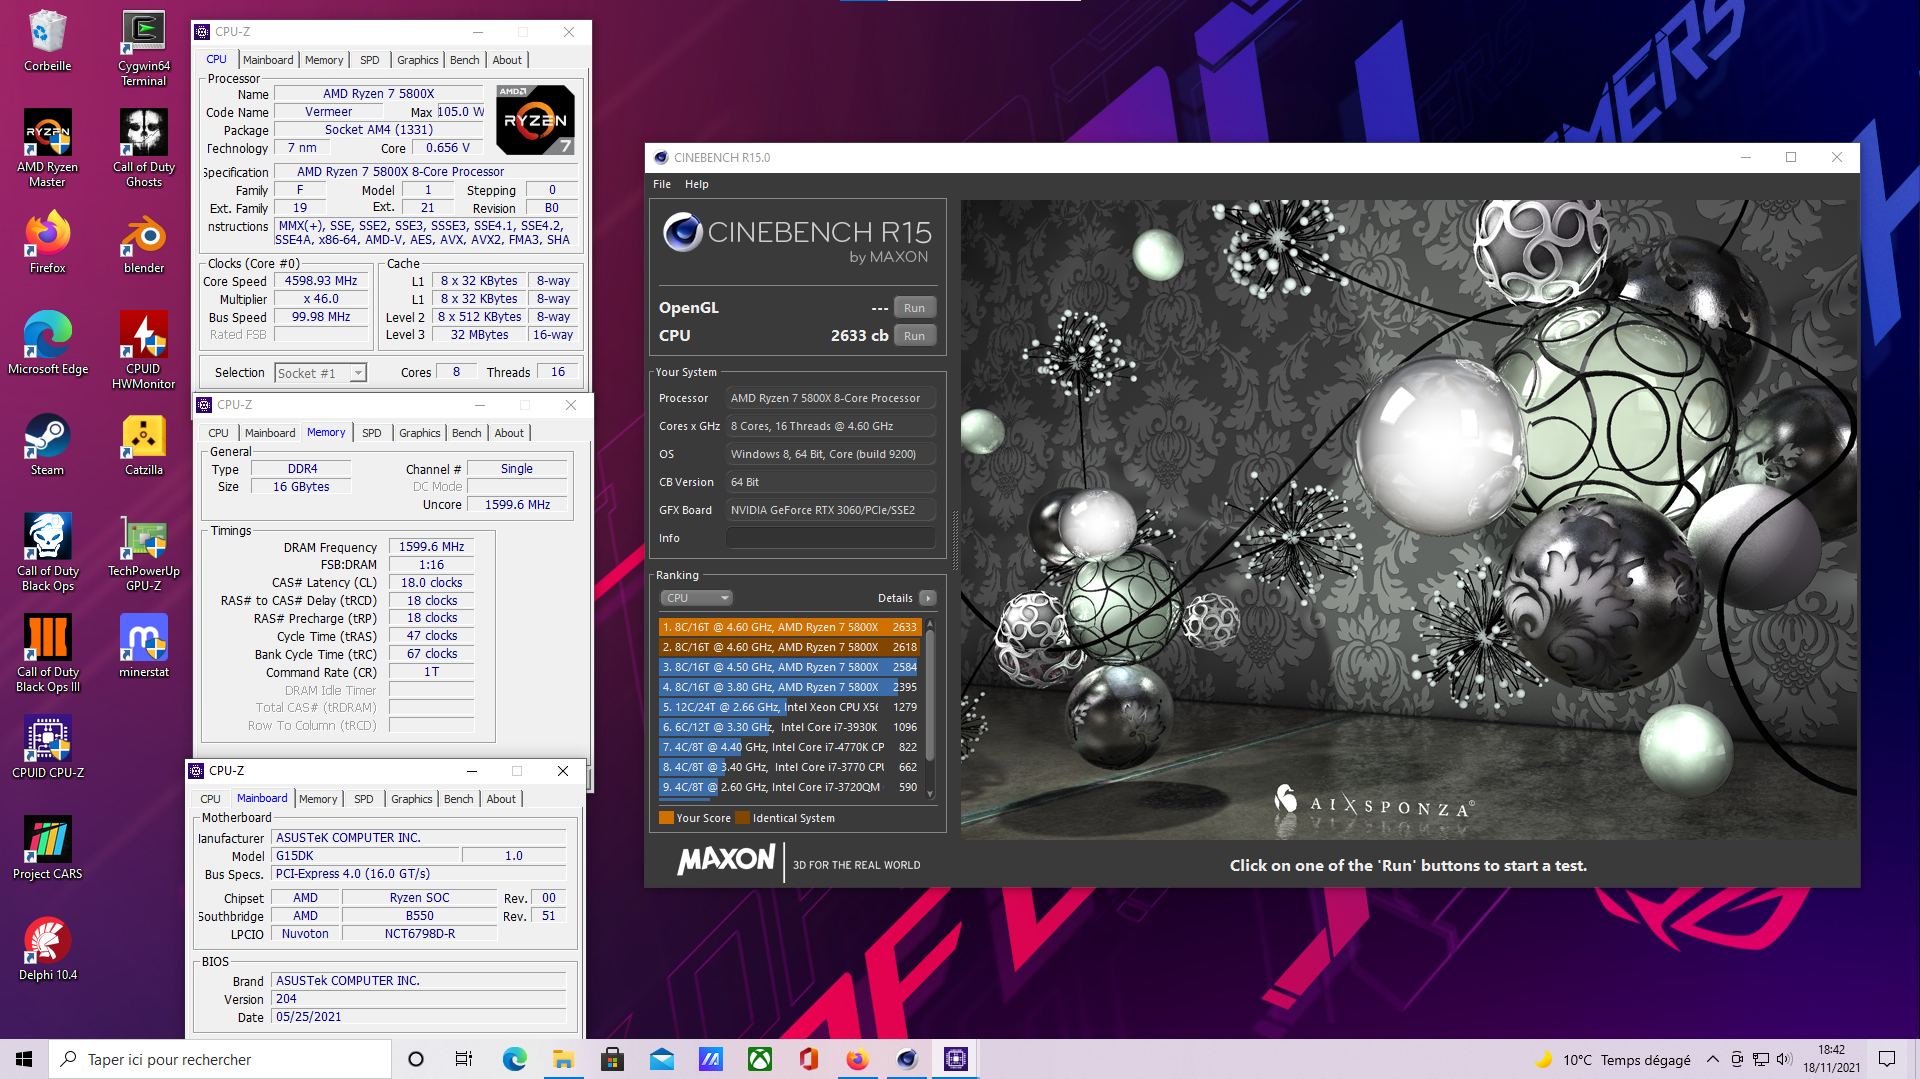Viewport: 1920px width, 1079px height.
Task: Open Microsoft Store taskbar icon
Action: [x=612, y=1059]
